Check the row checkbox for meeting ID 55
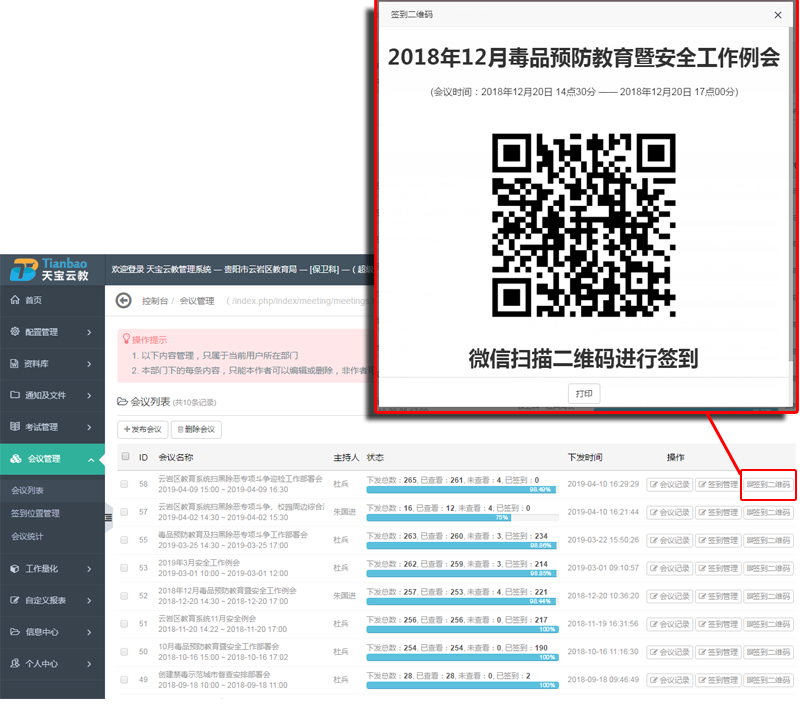800x712 pixels. click(x=124, y=540)
